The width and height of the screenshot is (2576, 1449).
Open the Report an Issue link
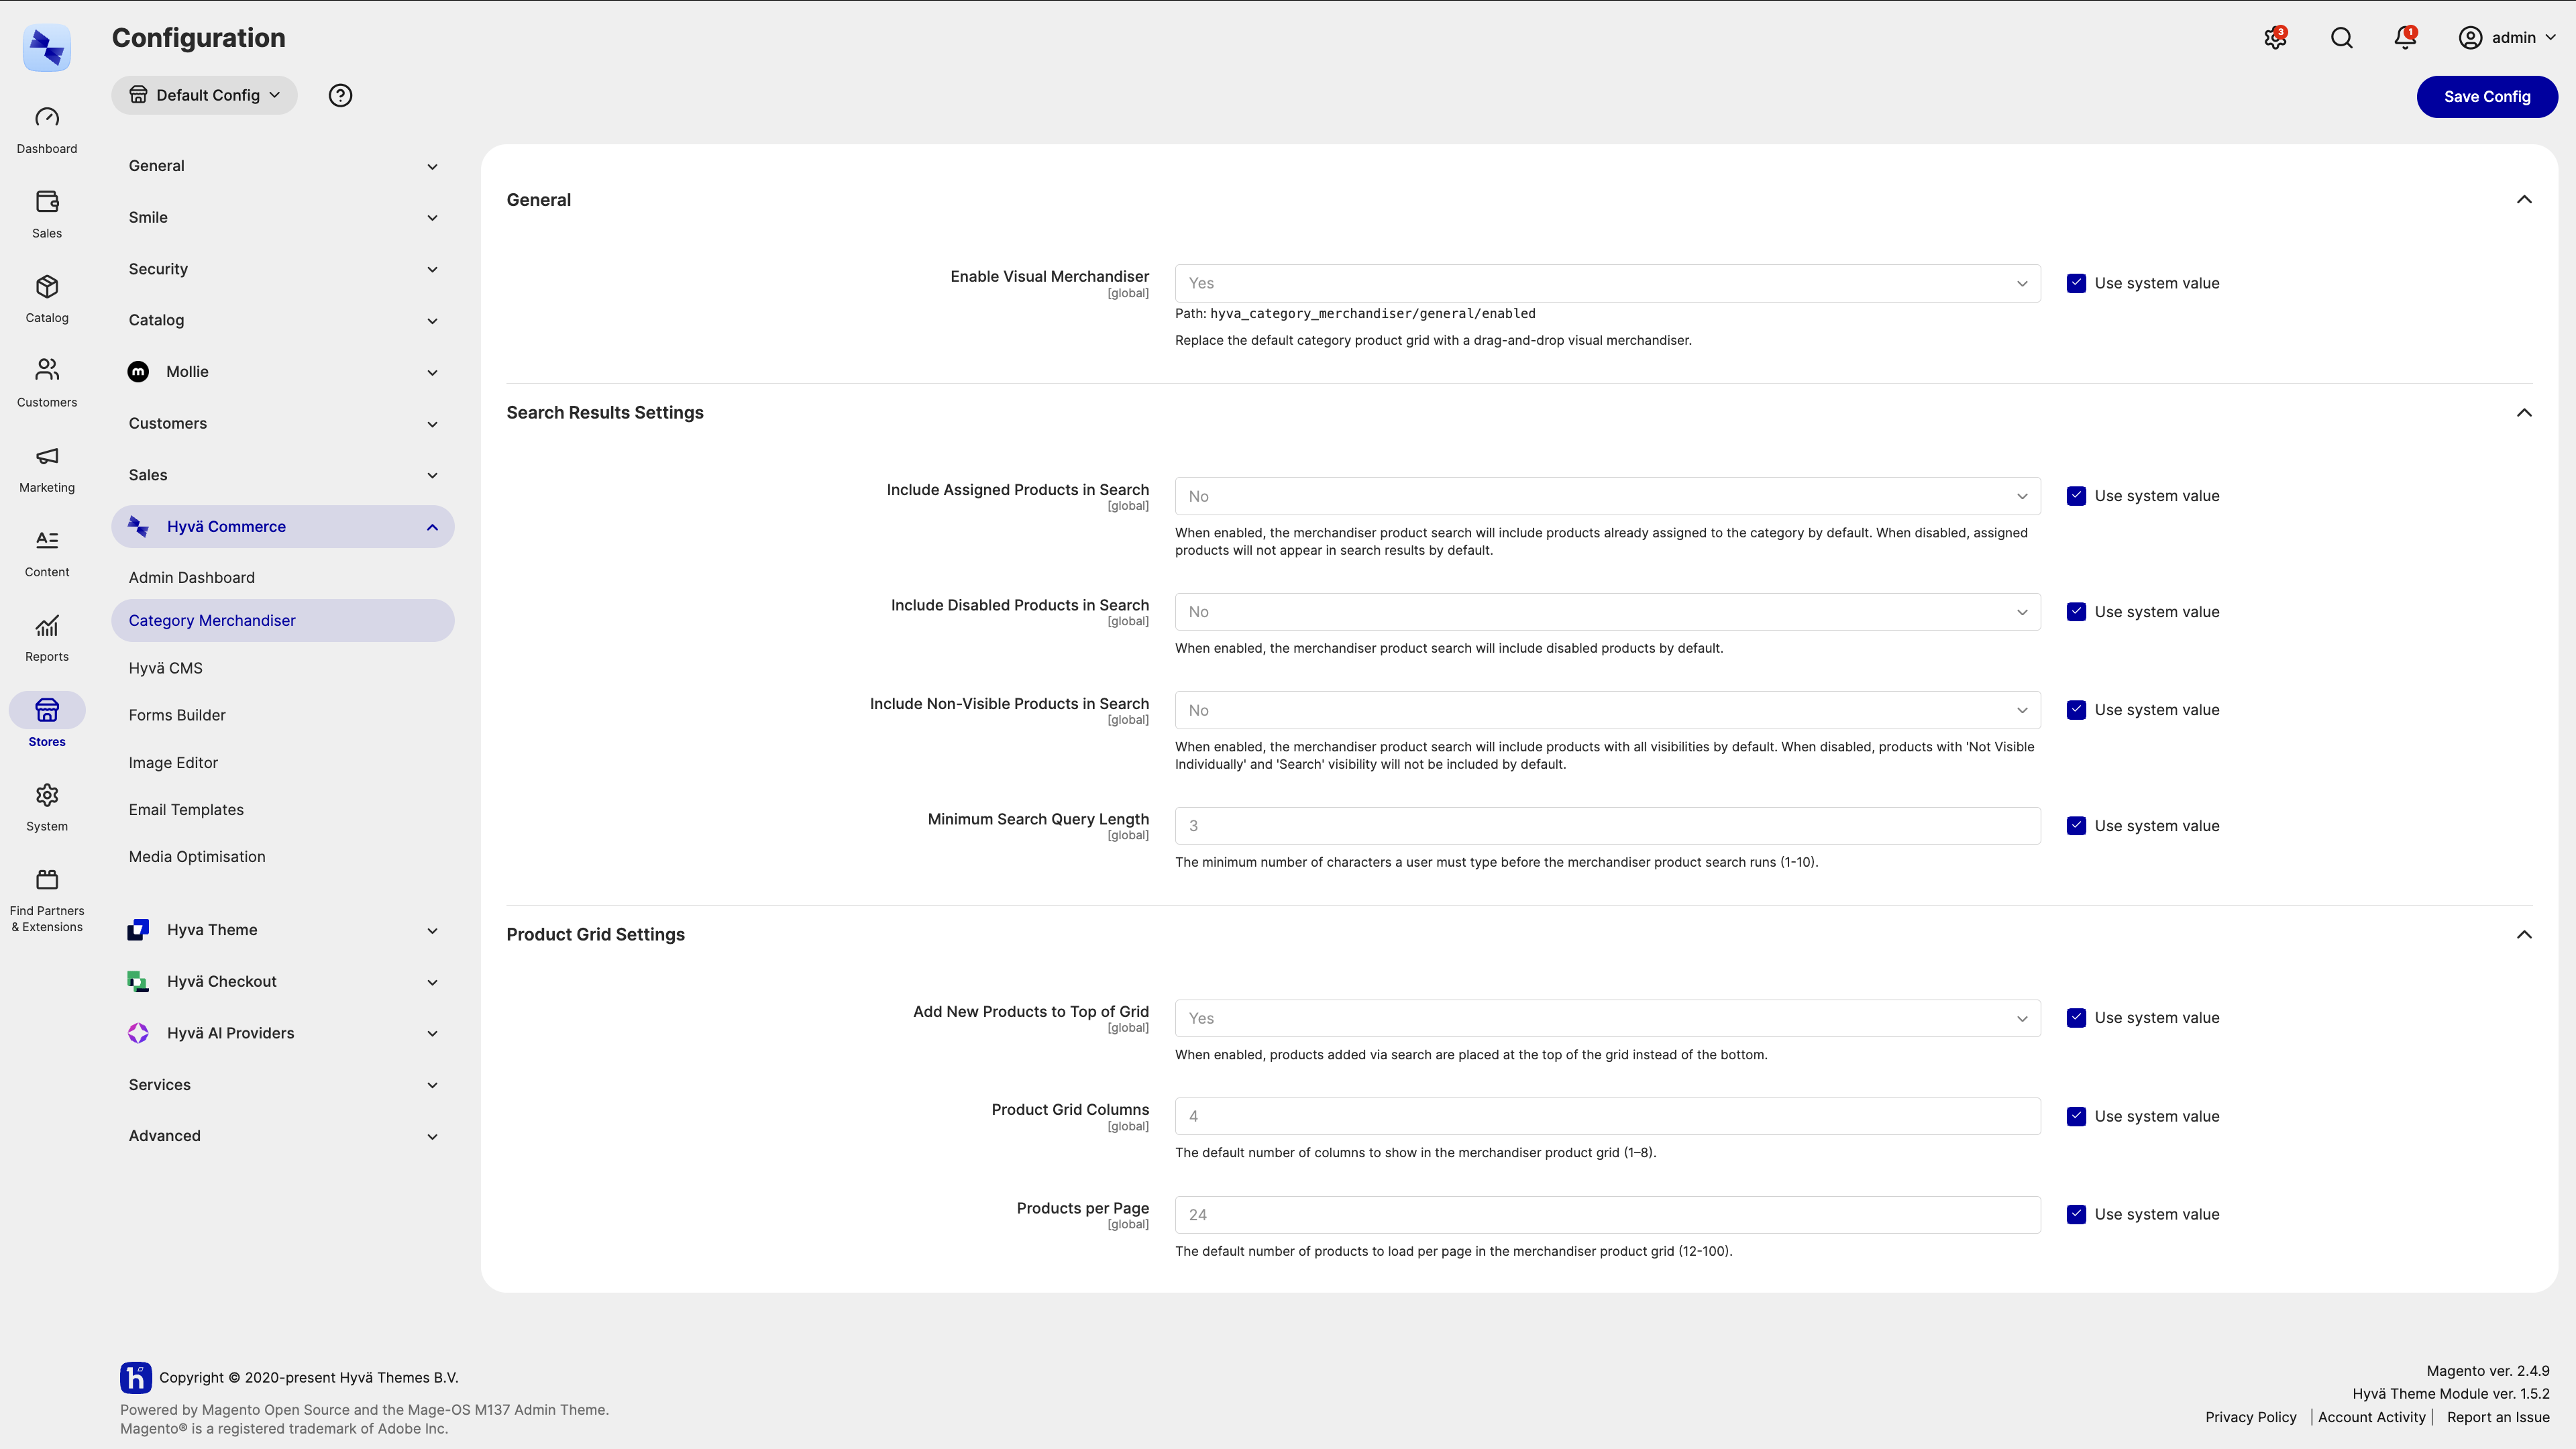2498,1417
